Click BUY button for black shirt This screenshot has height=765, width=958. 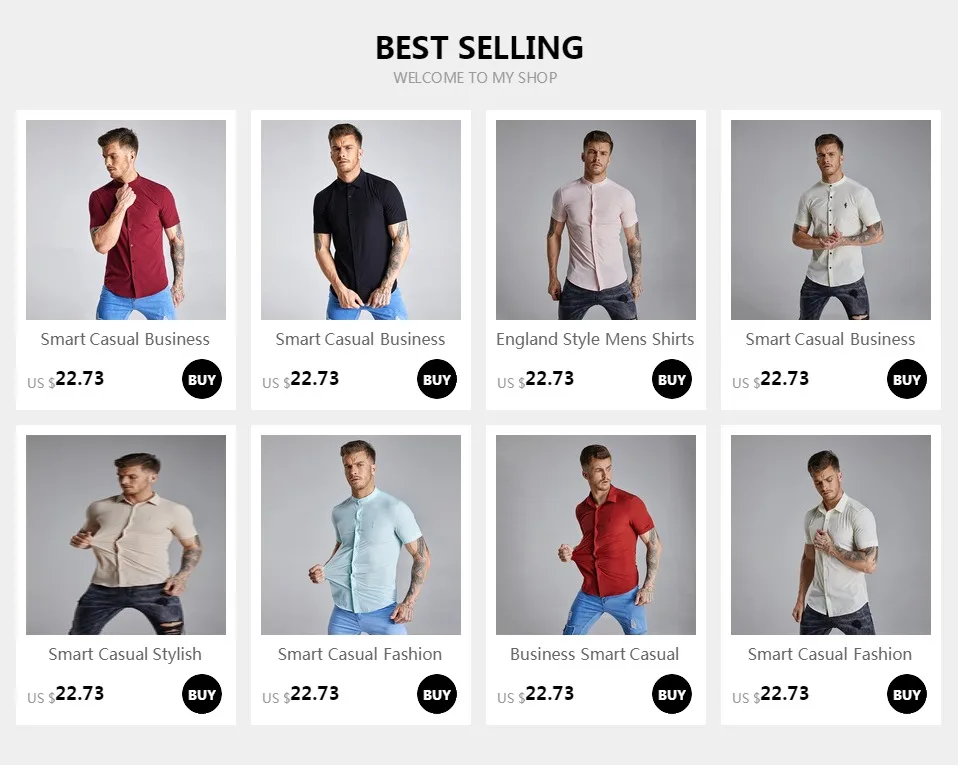point(437,379)
